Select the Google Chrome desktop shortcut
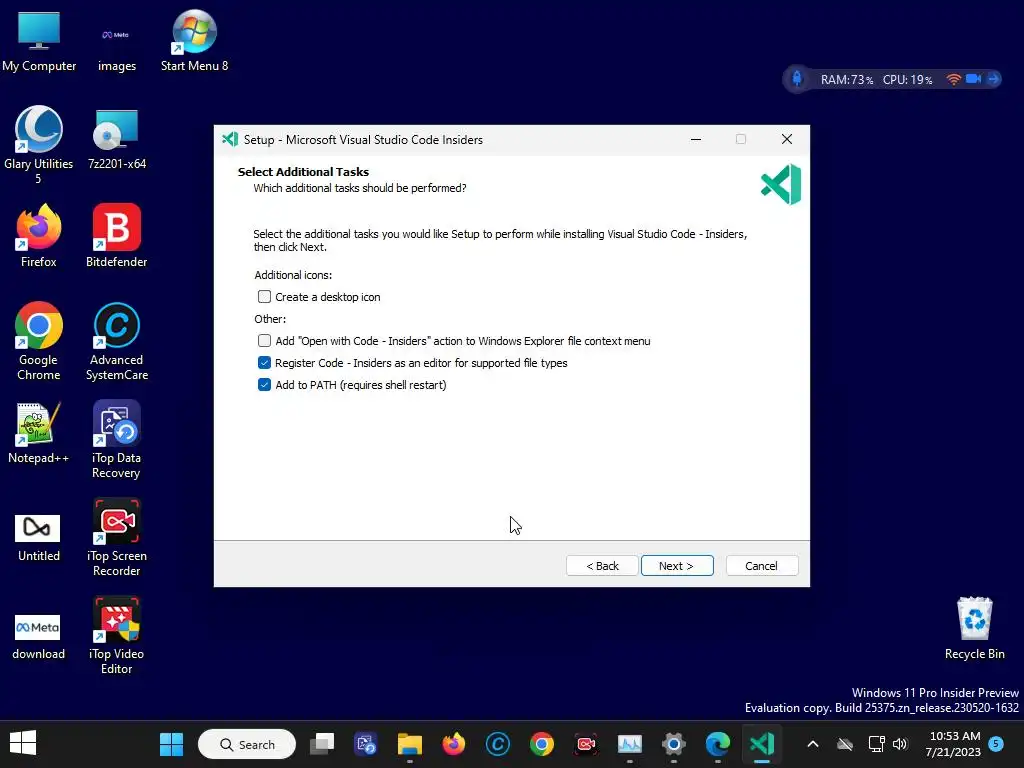This screenshot has height=768, width=1024. point(39,341)
